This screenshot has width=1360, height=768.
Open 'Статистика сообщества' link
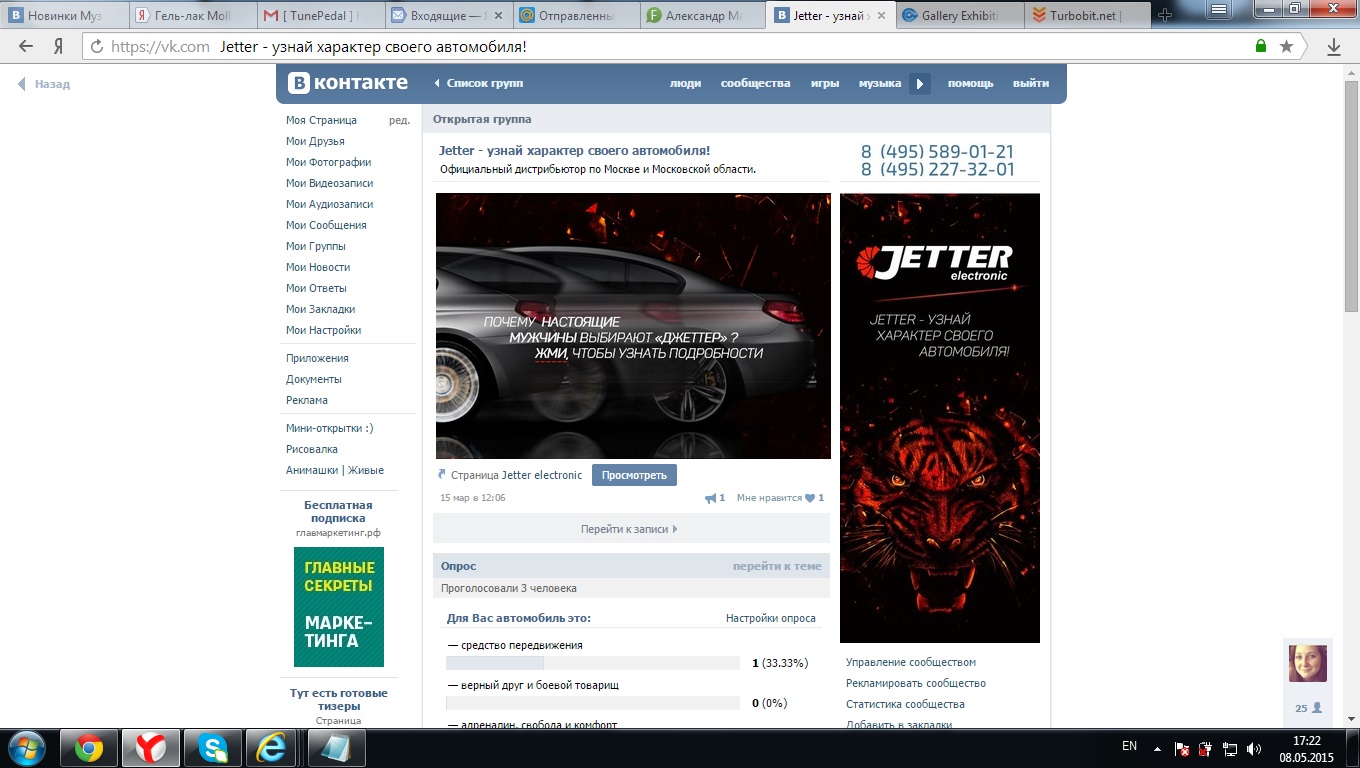(905, 704)
